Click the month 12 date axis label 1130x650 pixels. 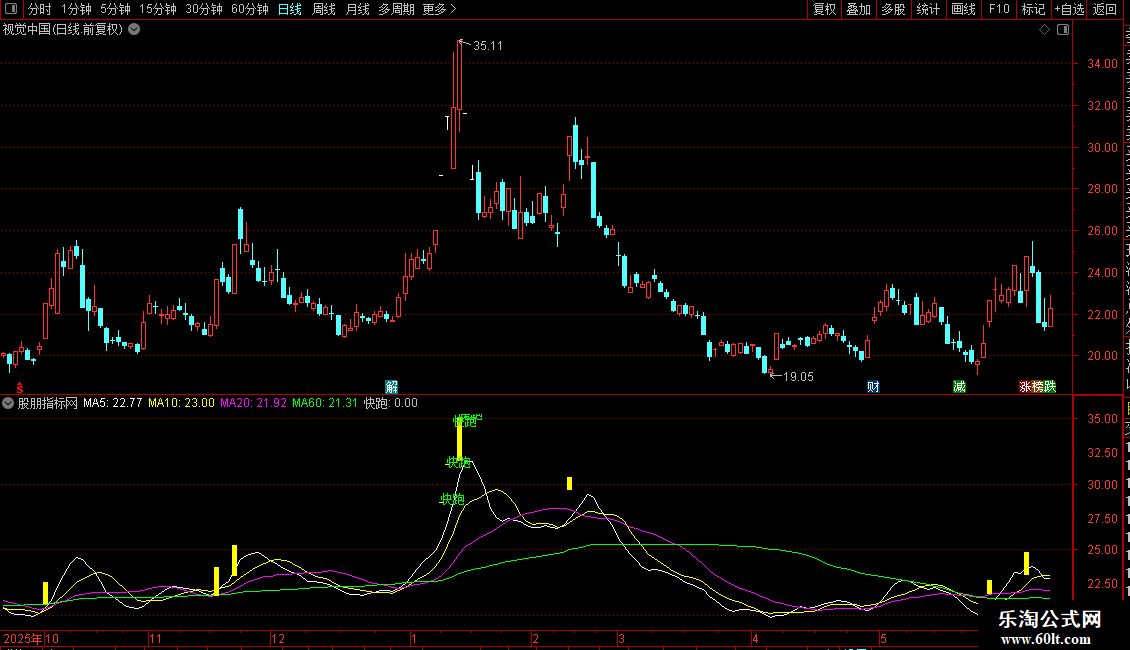point(277,638)
